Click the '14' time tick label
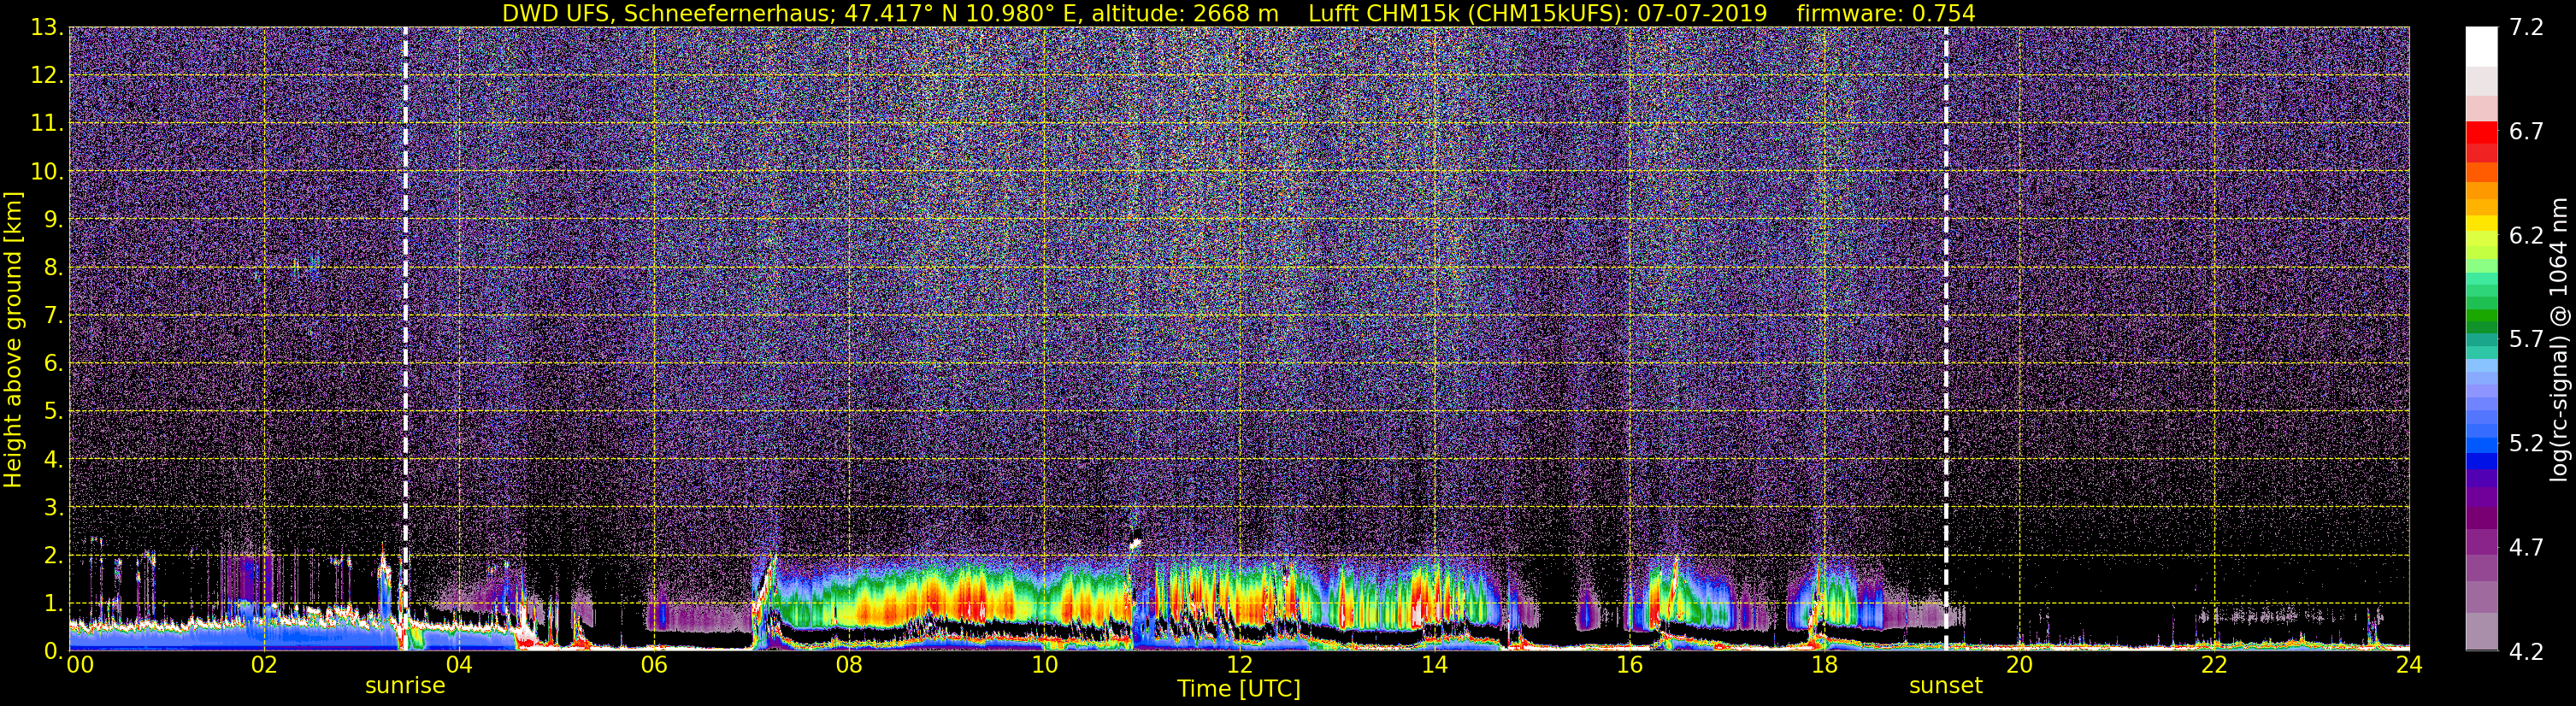 point(1434,666)
